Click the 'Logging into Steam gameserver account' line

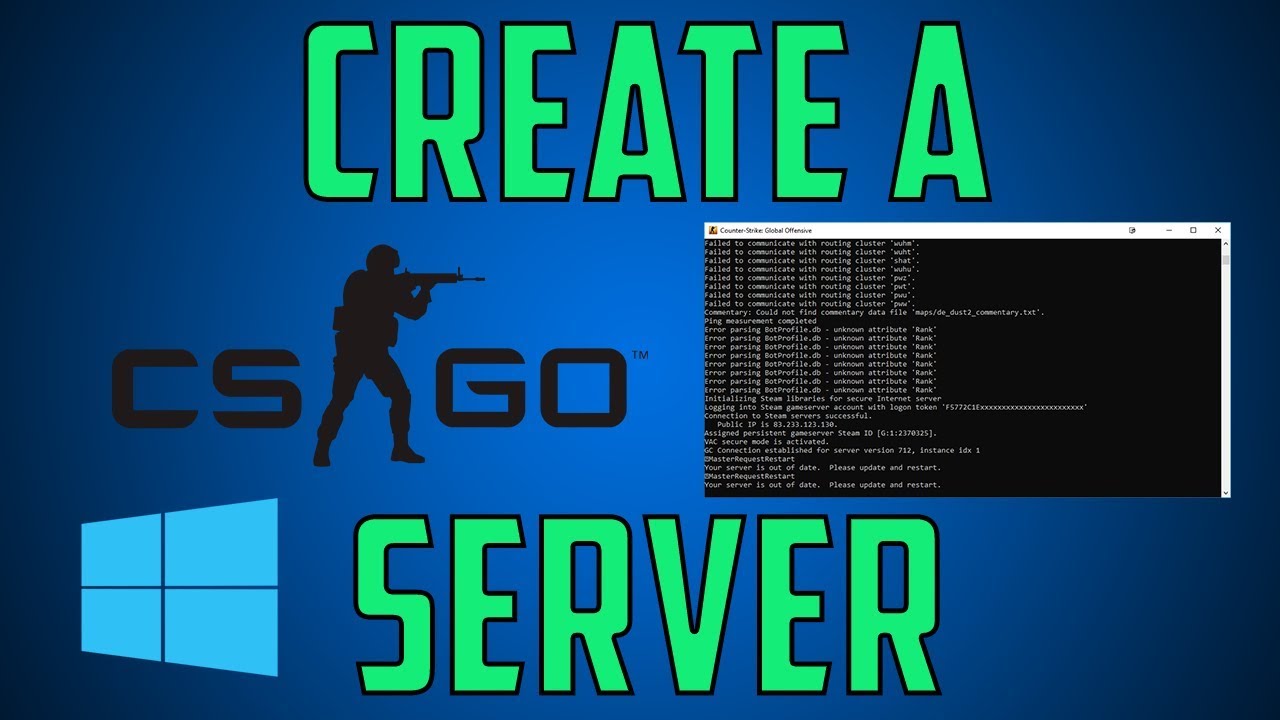click(x=896, y=407)
